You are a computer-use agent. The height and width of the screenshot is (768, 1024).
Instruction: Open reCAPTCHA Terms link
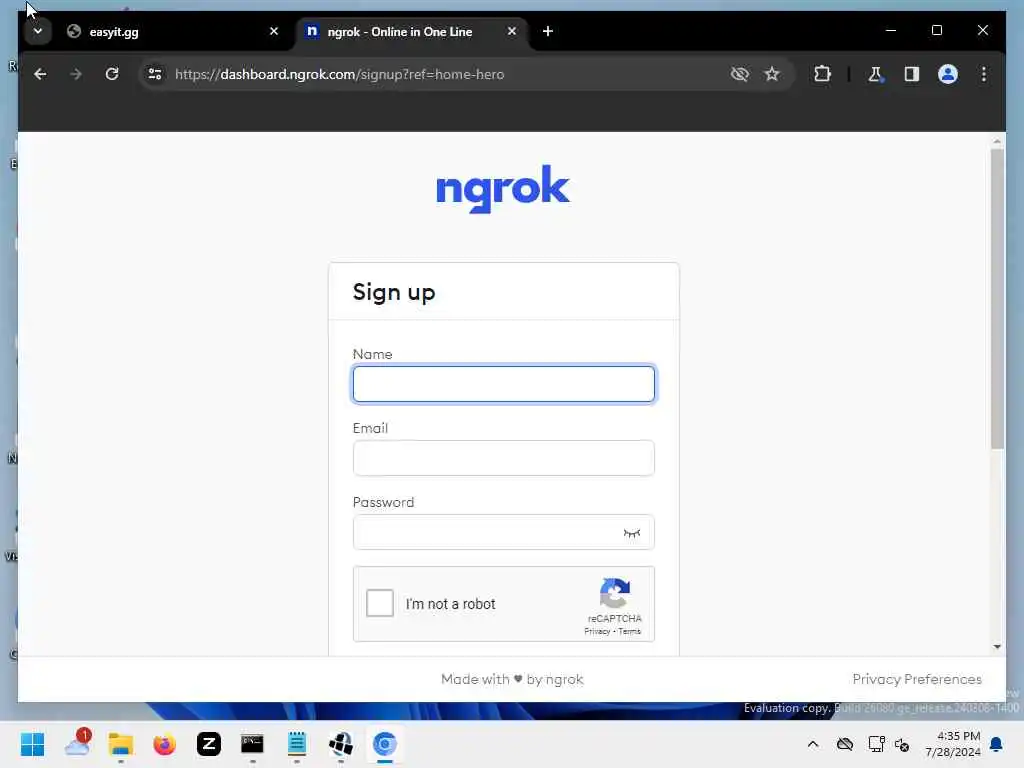tap(630, 632)
